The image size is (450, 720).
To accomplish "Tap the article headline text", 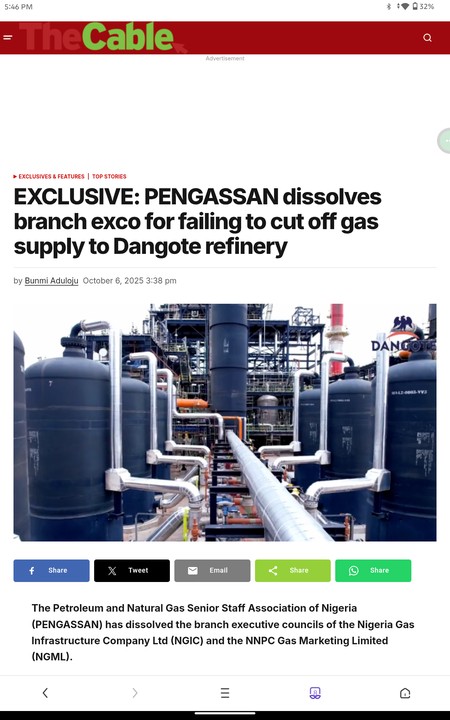I will point(197,221).
